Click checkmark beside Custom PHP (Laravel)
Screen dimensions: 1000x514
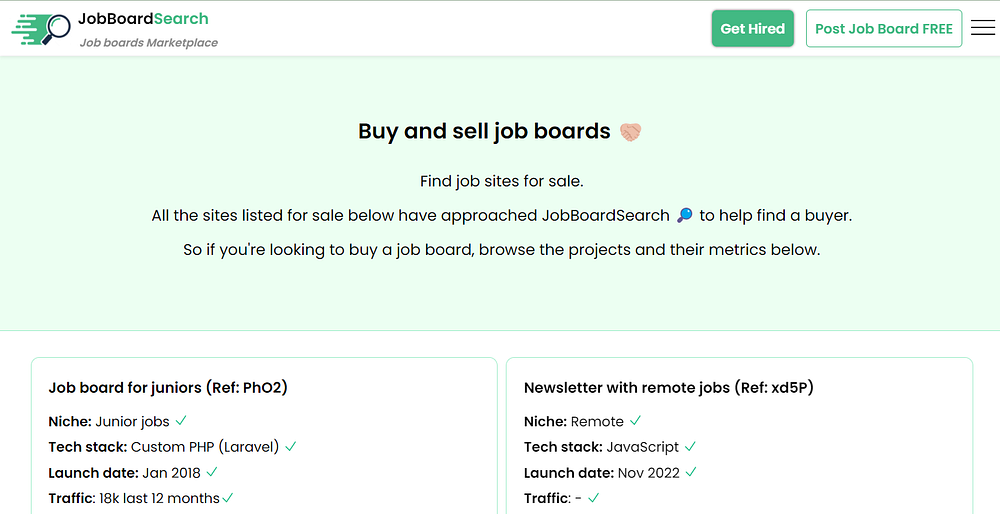tap(291, 447)
